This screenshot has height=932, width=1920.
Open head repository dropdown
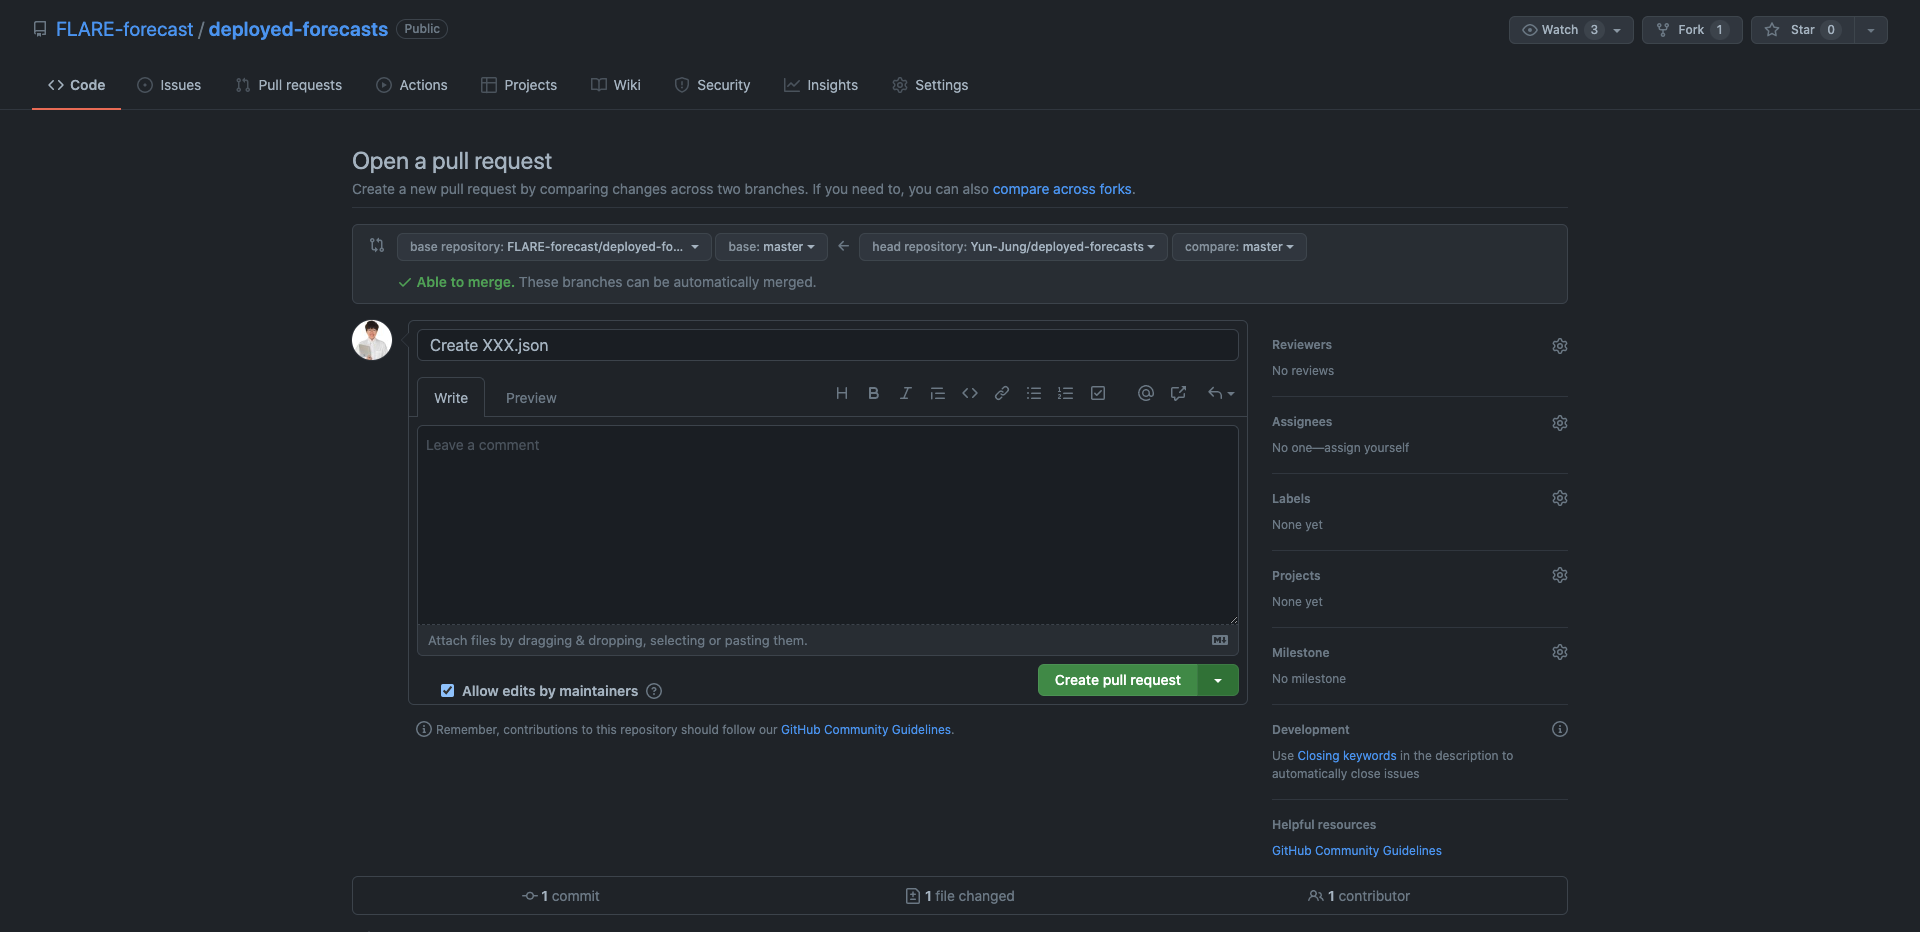point(1013,247)
